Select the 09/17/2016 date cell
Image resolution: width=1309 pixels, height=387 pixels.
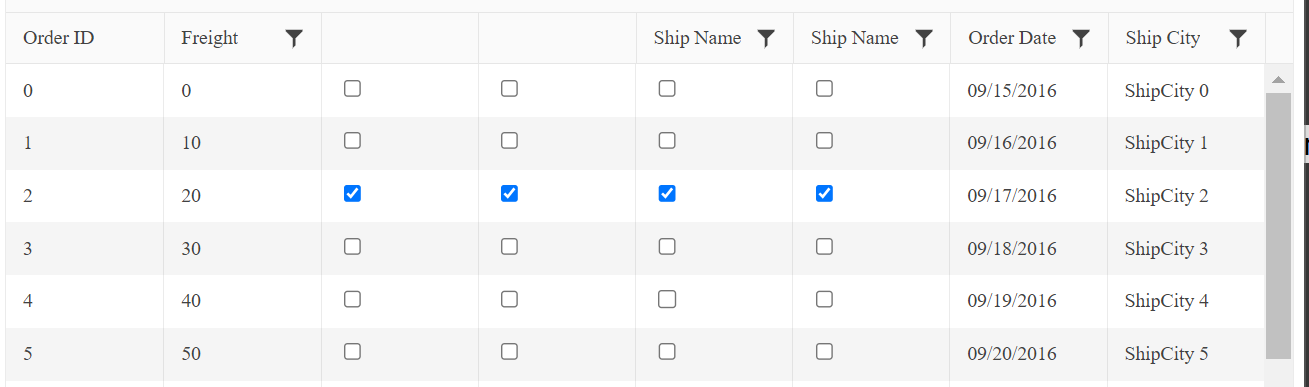(1012, 196)
